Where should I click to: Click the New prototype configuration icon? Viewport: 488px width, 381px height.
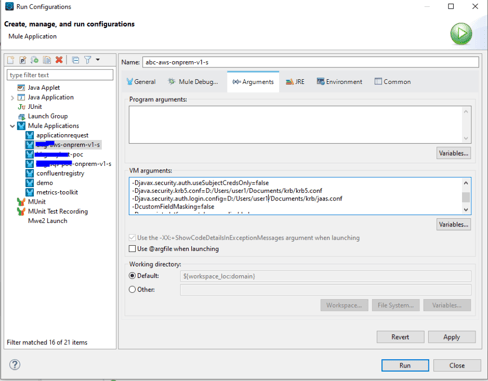click(23, 60)
